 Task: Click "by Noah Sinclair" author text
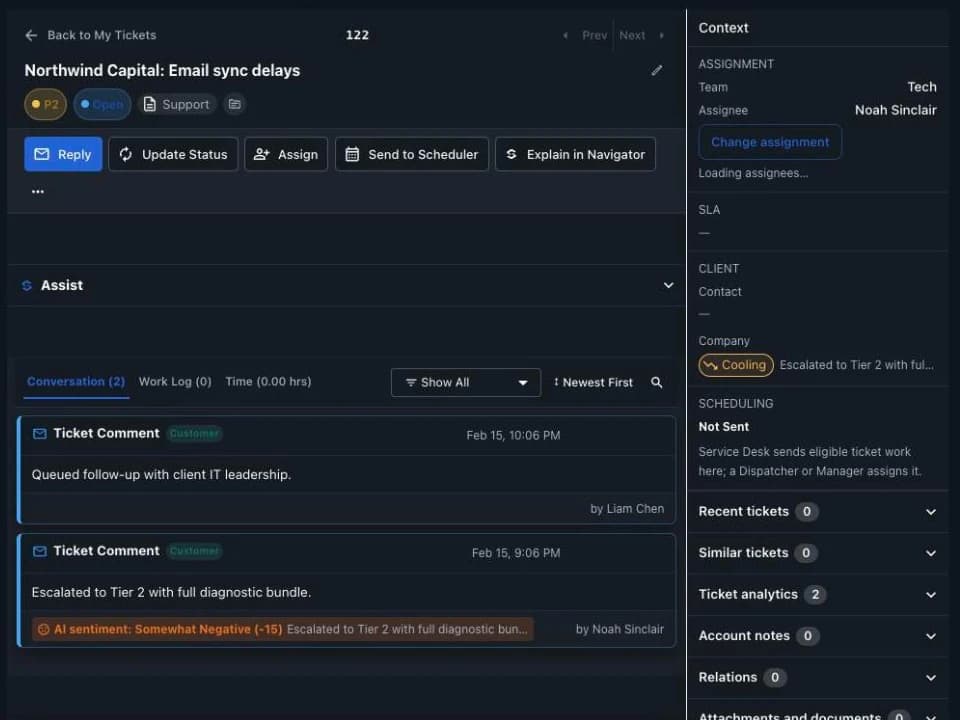620,629
